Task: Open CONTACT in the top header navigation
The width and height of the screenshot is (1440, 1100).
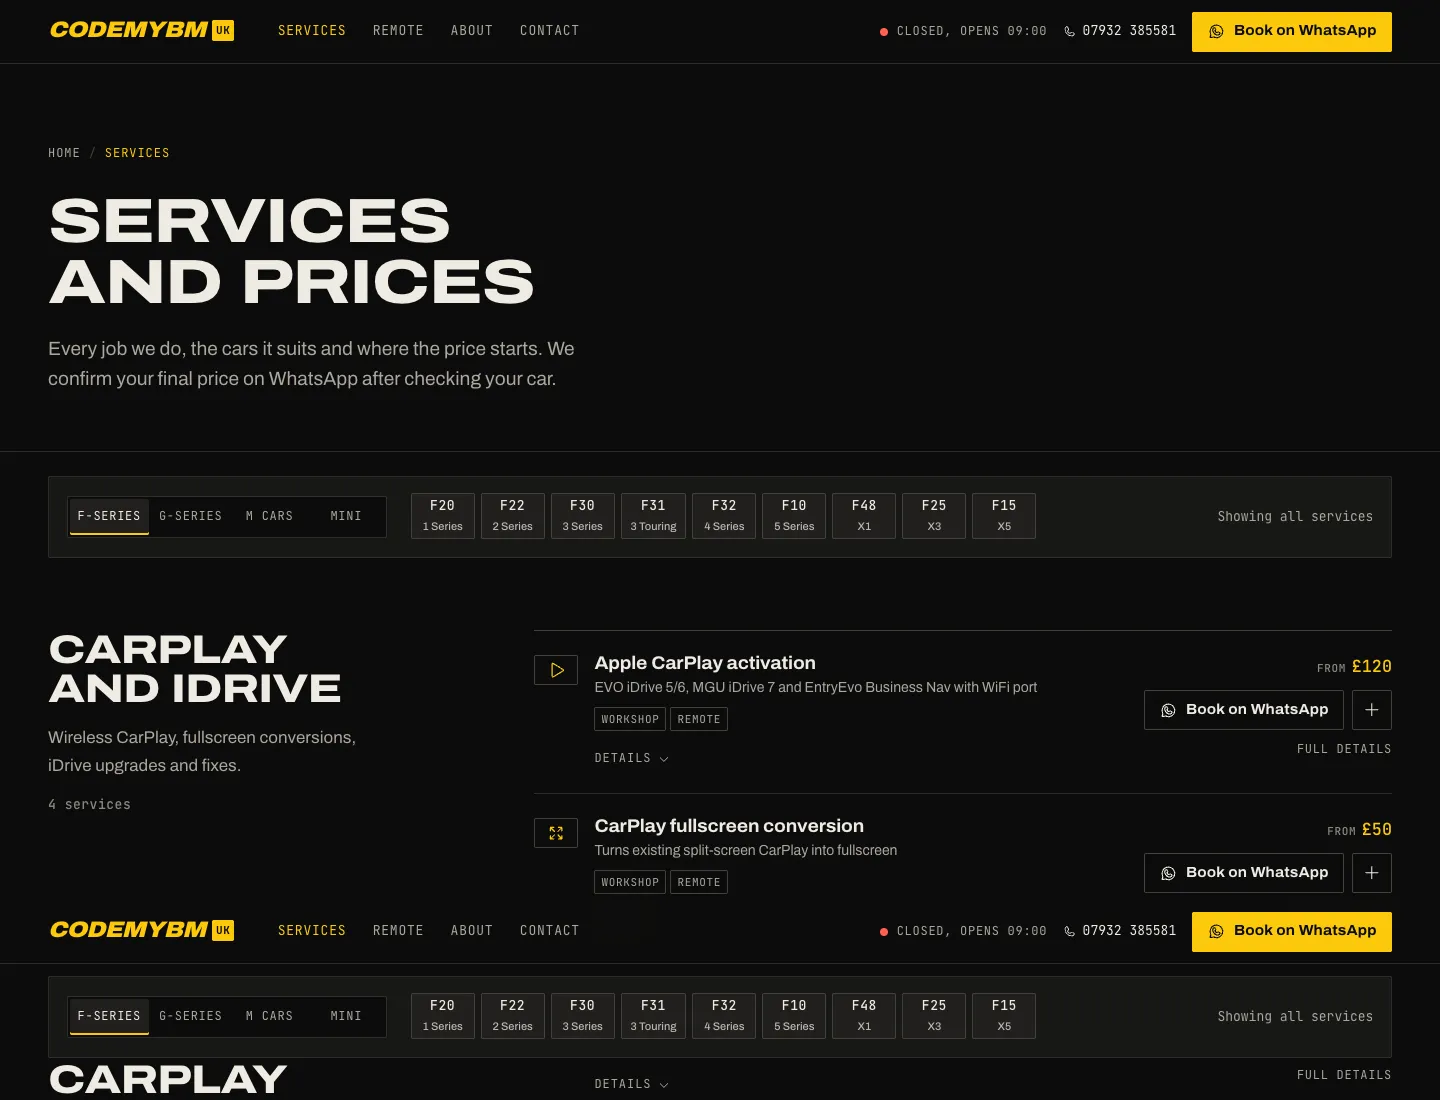Action: pyautogui.click(x=550, y=31)
